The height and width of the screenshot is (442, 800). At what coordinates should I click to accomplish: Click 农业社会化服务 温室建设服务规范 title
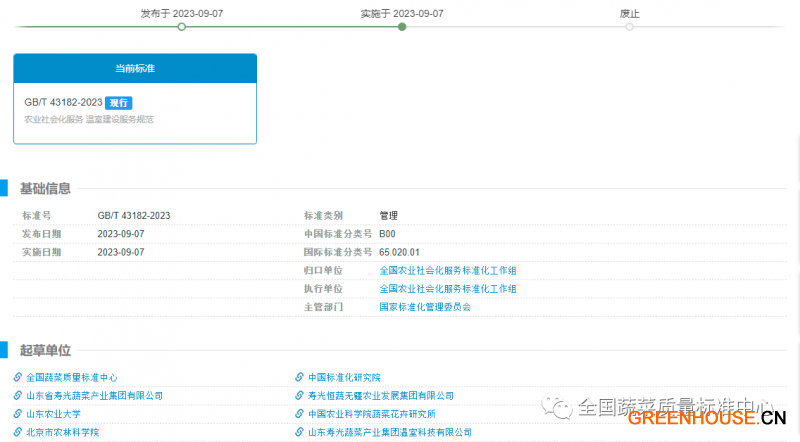click(89, 119)
